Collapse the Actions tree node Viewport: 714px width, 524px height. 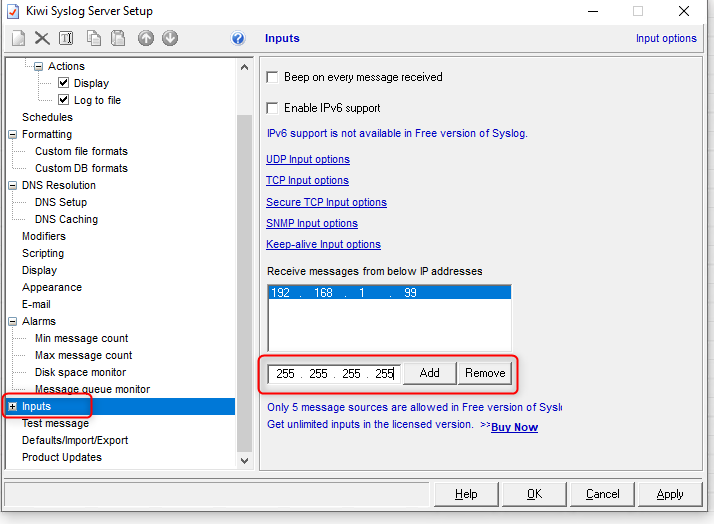click(39, 66)
